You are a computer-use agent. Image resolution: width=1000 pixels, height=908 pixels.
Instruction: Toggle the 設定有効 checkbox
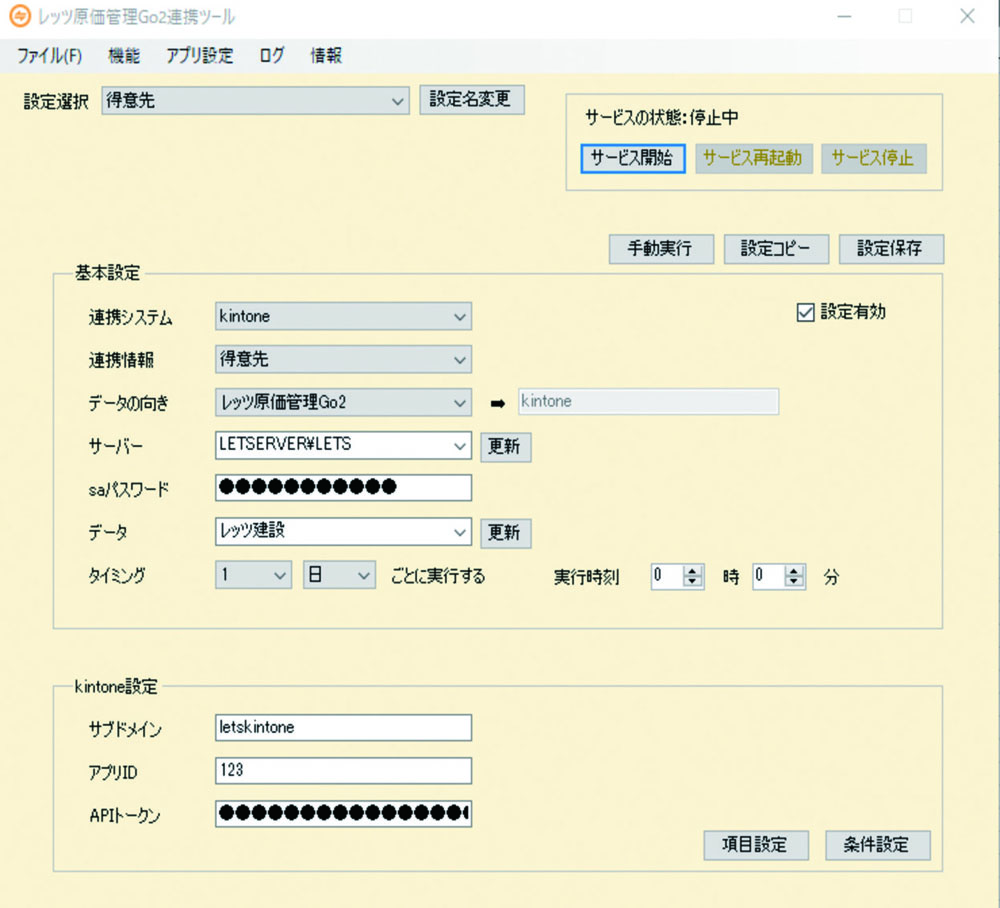(x=805, y=312)
